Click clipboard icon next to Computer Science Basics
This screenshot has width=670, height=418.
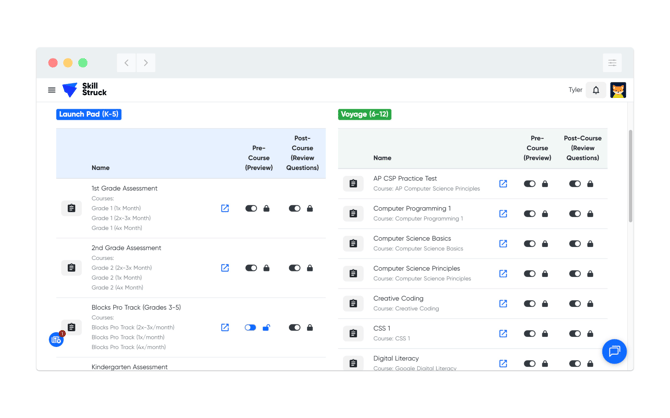click(353, 244)
